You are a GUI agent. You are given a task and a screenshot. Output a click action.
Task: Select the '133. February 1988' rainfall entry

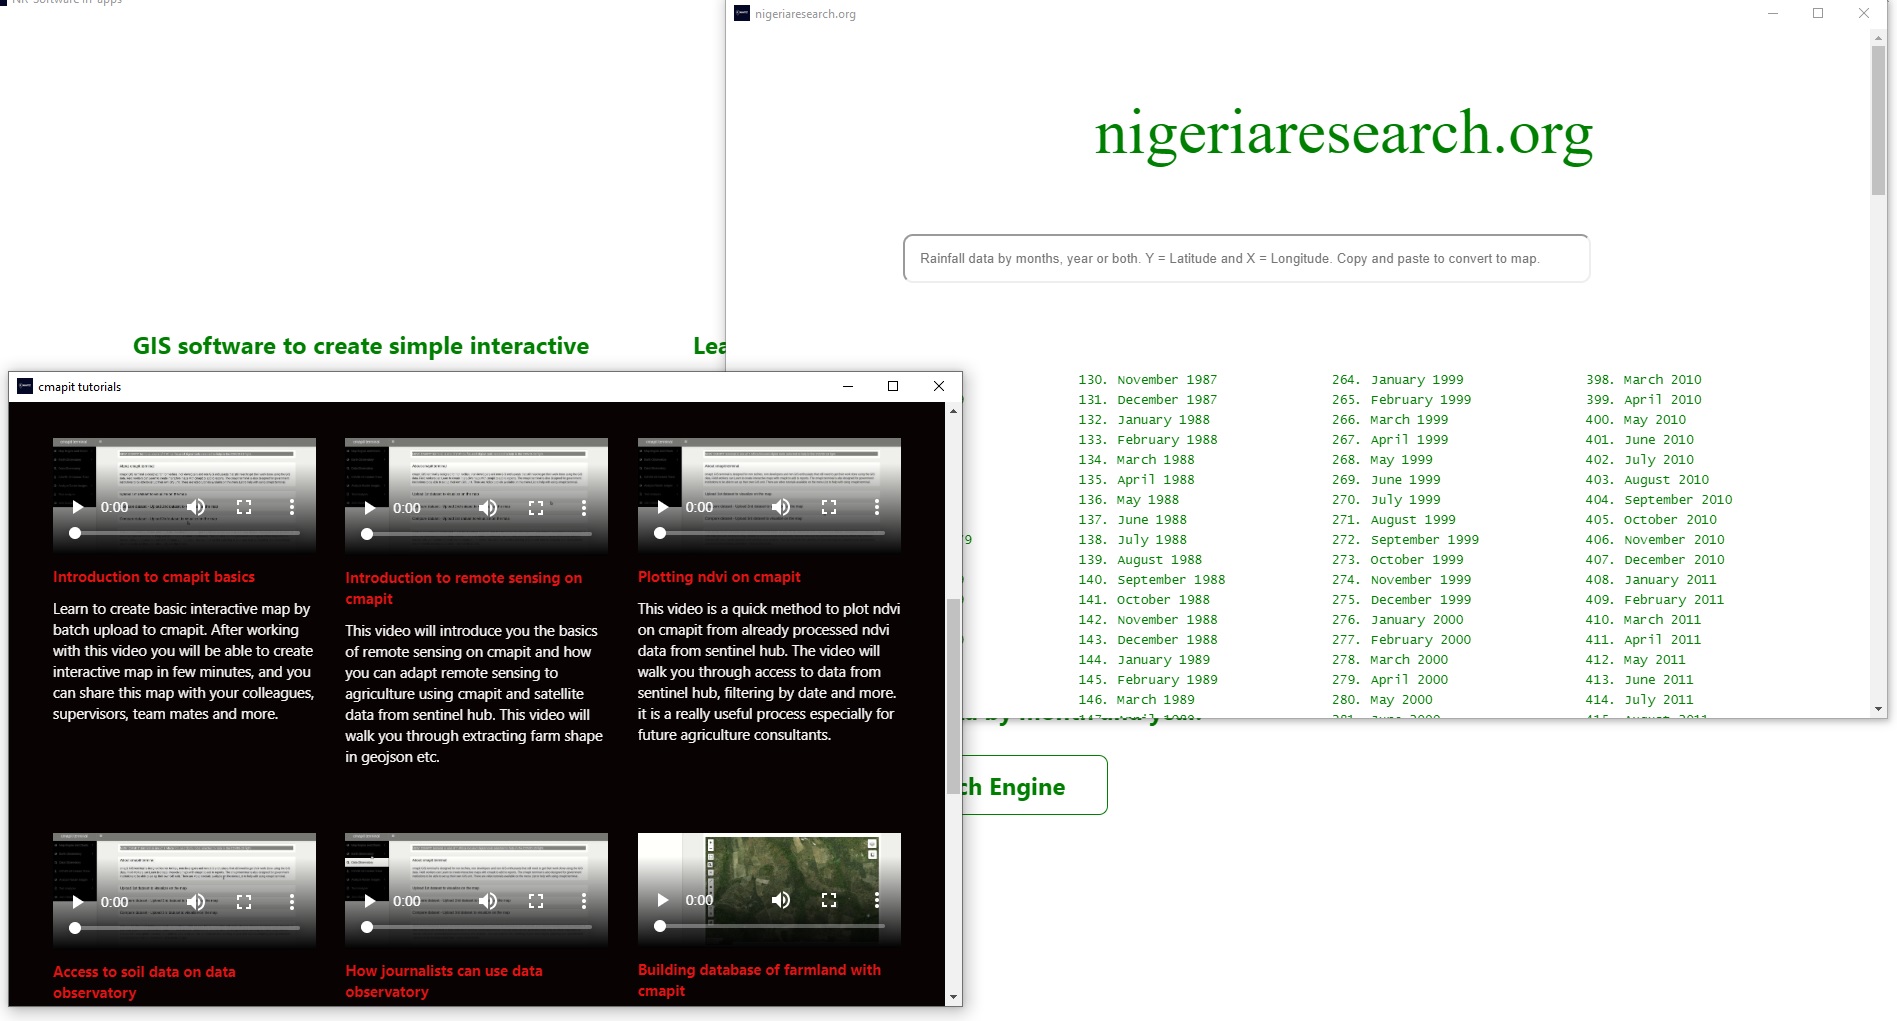1147,440
